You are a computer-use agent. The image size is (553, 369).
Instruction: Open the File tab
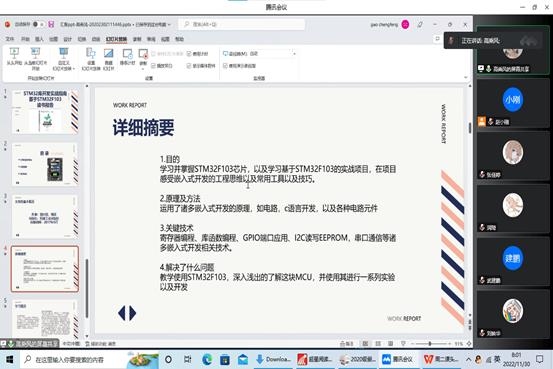[x=10, y=39]
